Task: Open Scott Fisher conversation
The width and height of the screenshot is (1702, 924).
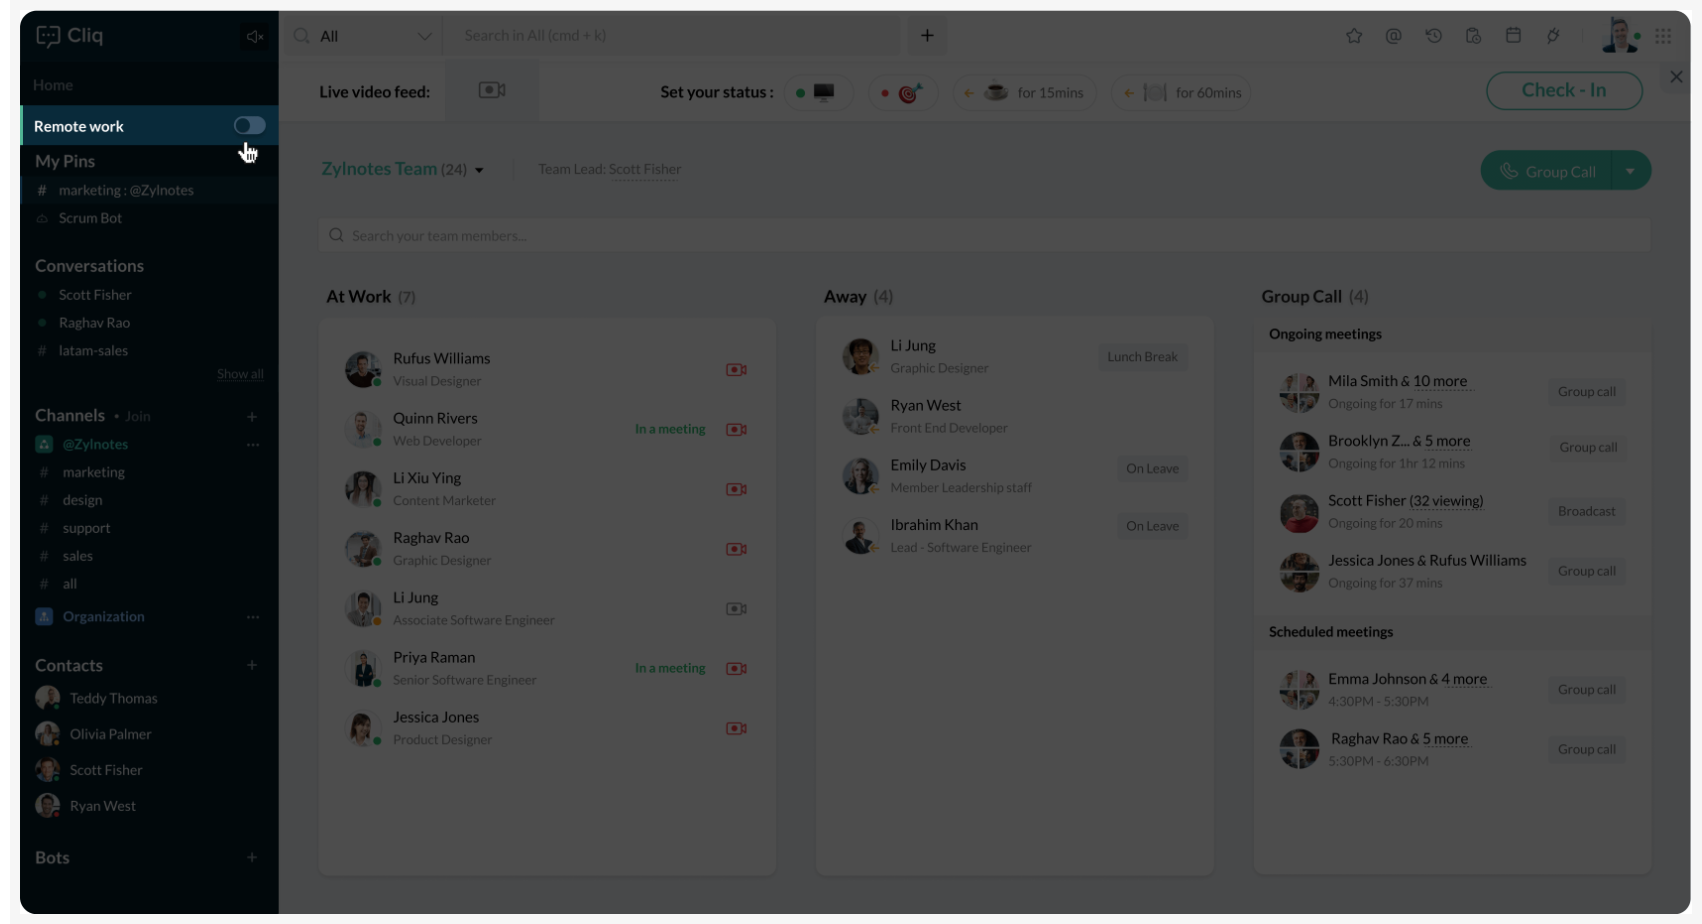Action: (95, 295)
